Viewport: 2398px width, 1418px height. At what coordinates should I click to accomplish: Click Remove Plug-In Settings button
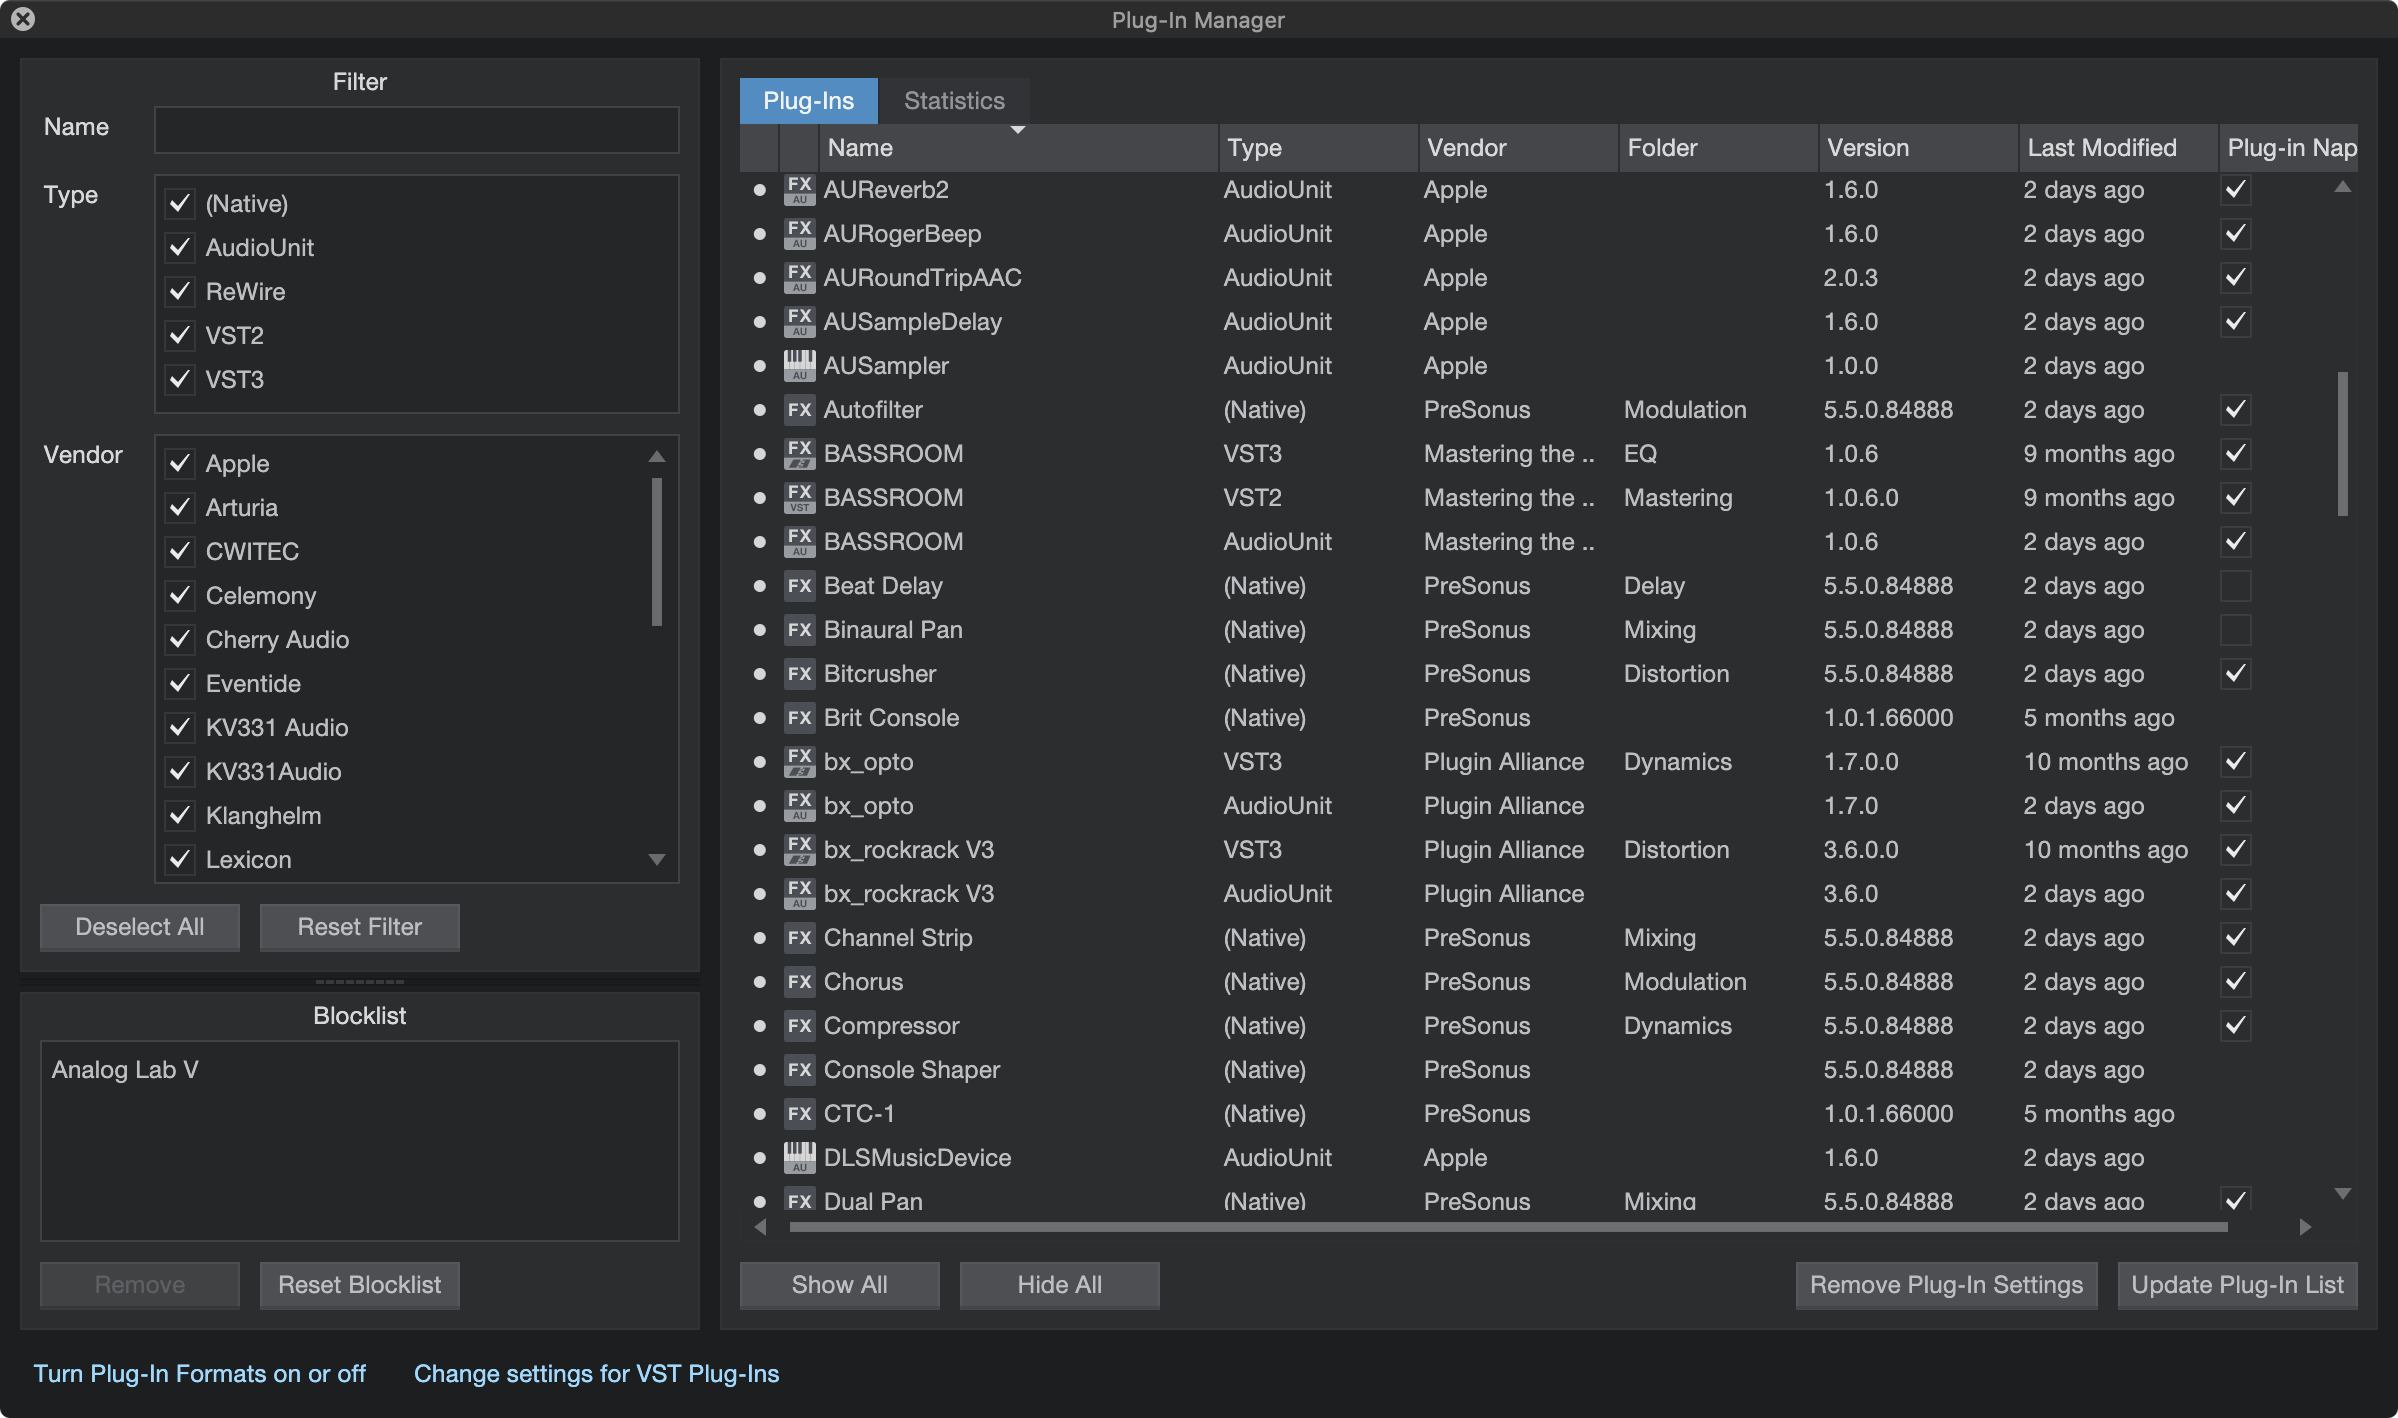1946,1285
